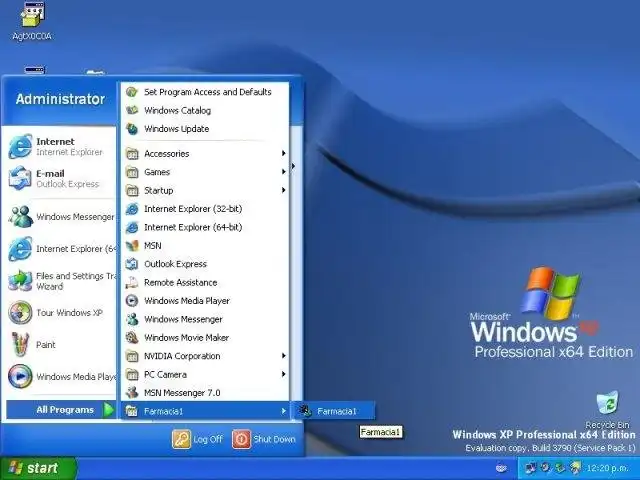Click the Windows Media Player recent program entry
The height and width of the screenshot is (480, 640).
click(61, 376)
